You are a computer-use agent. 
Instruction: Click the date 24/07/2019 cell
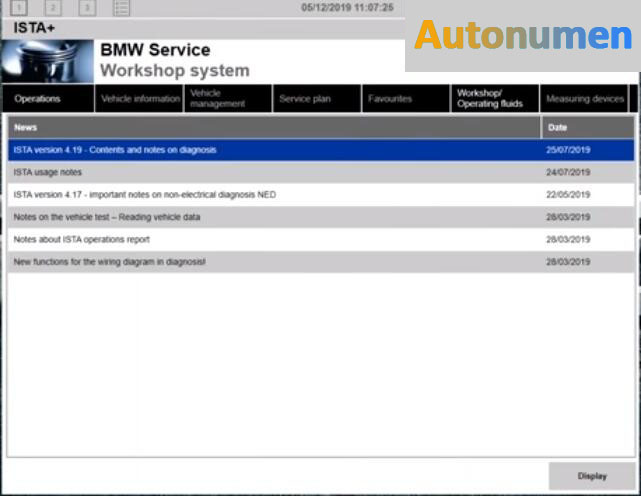click(x=568, y=173)
